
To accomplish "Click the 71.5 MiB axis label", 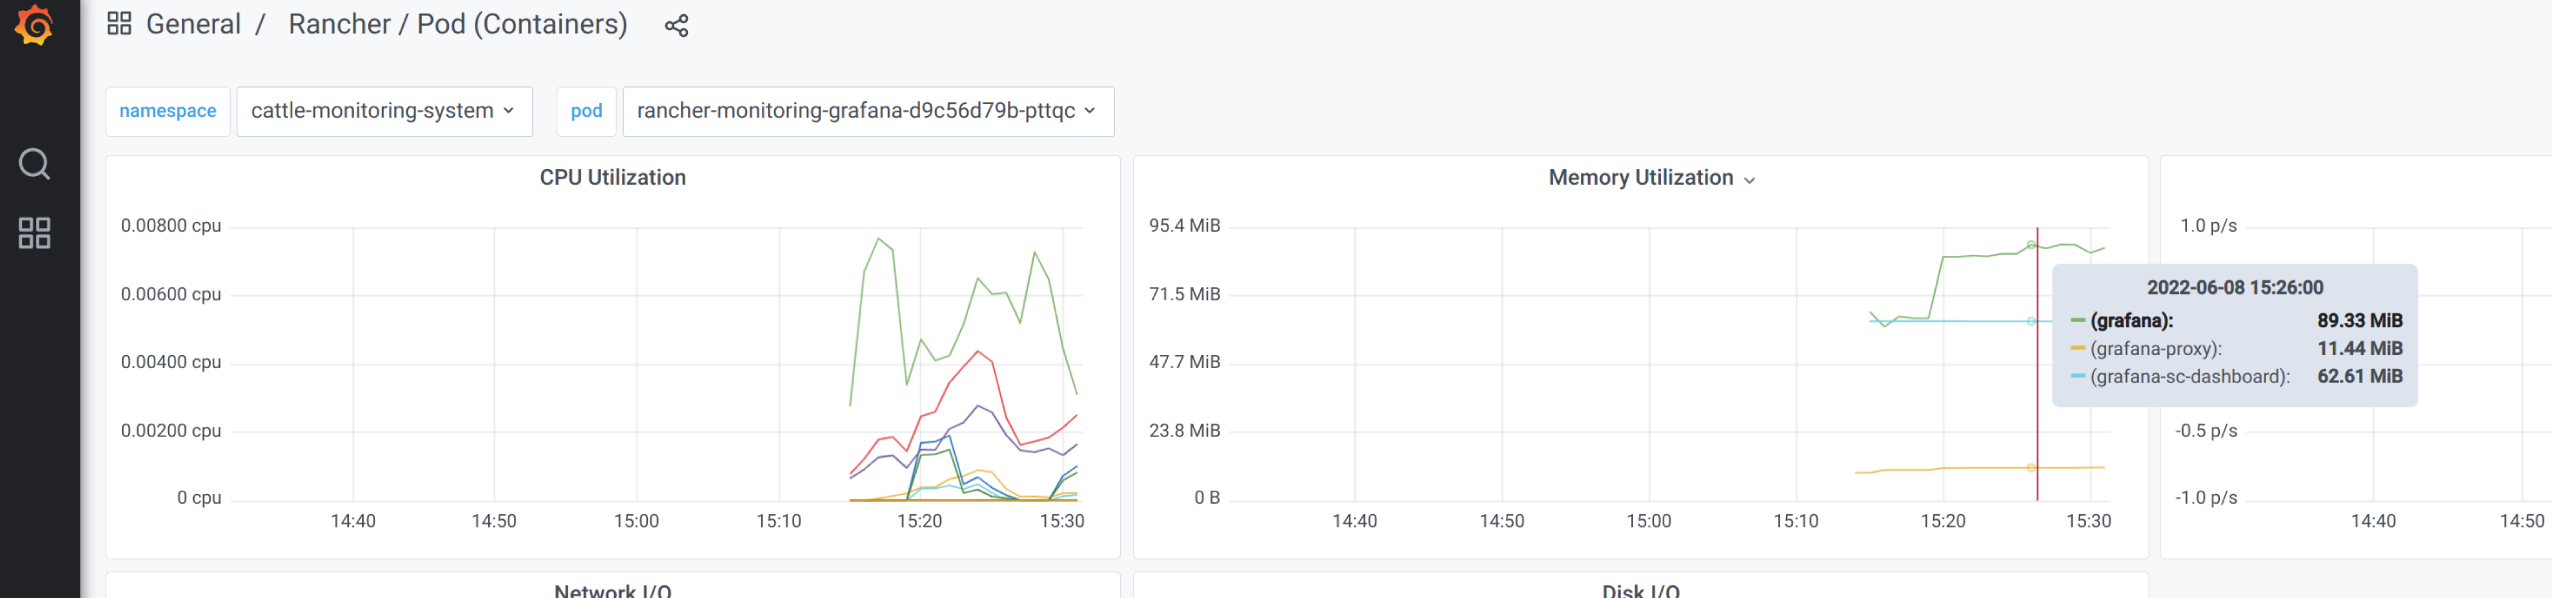I will 1184,294.
